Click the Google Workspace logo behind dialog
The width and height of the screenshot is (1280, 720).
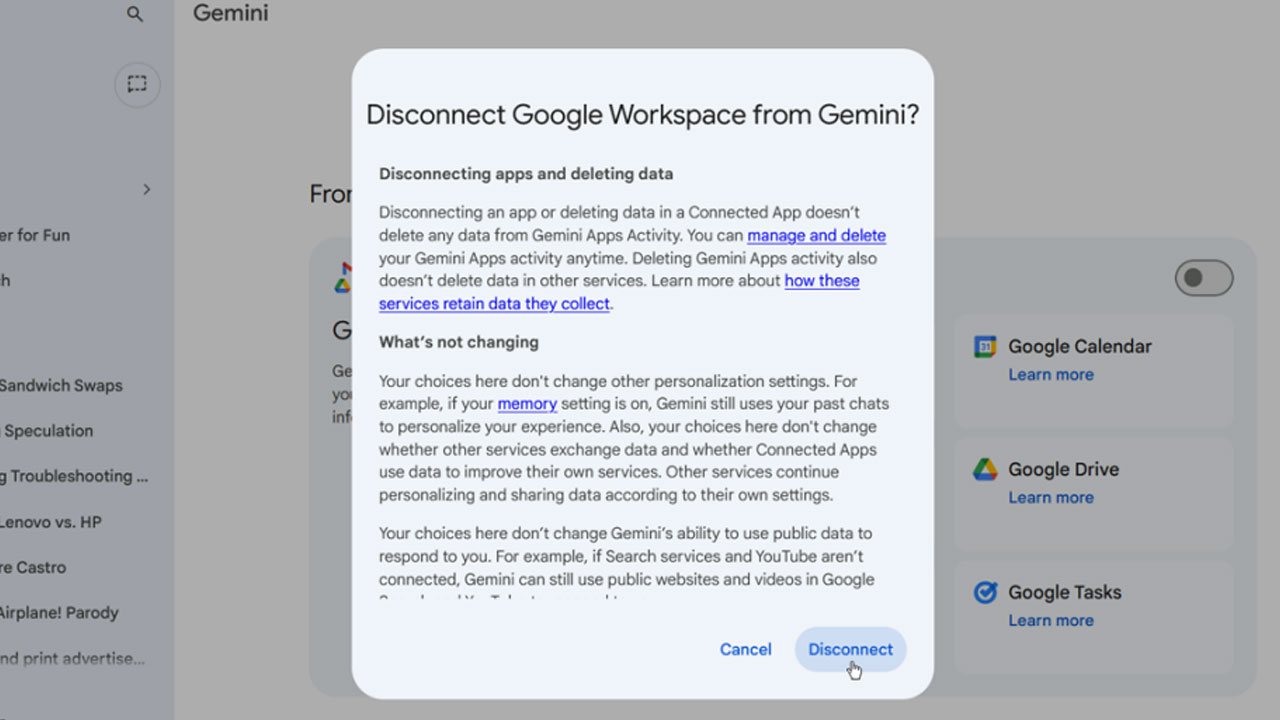click(341, 278)
